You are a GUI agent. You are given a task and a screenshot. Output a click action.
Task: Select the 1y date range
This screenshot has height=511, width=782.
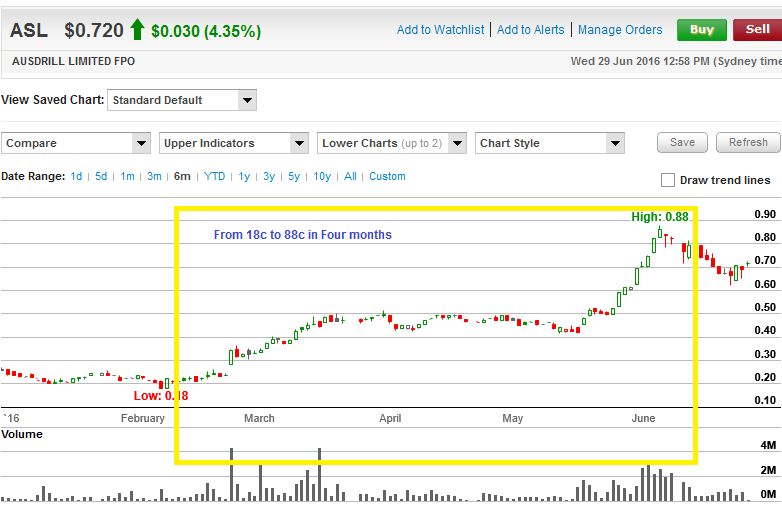[x=244, y=176]
